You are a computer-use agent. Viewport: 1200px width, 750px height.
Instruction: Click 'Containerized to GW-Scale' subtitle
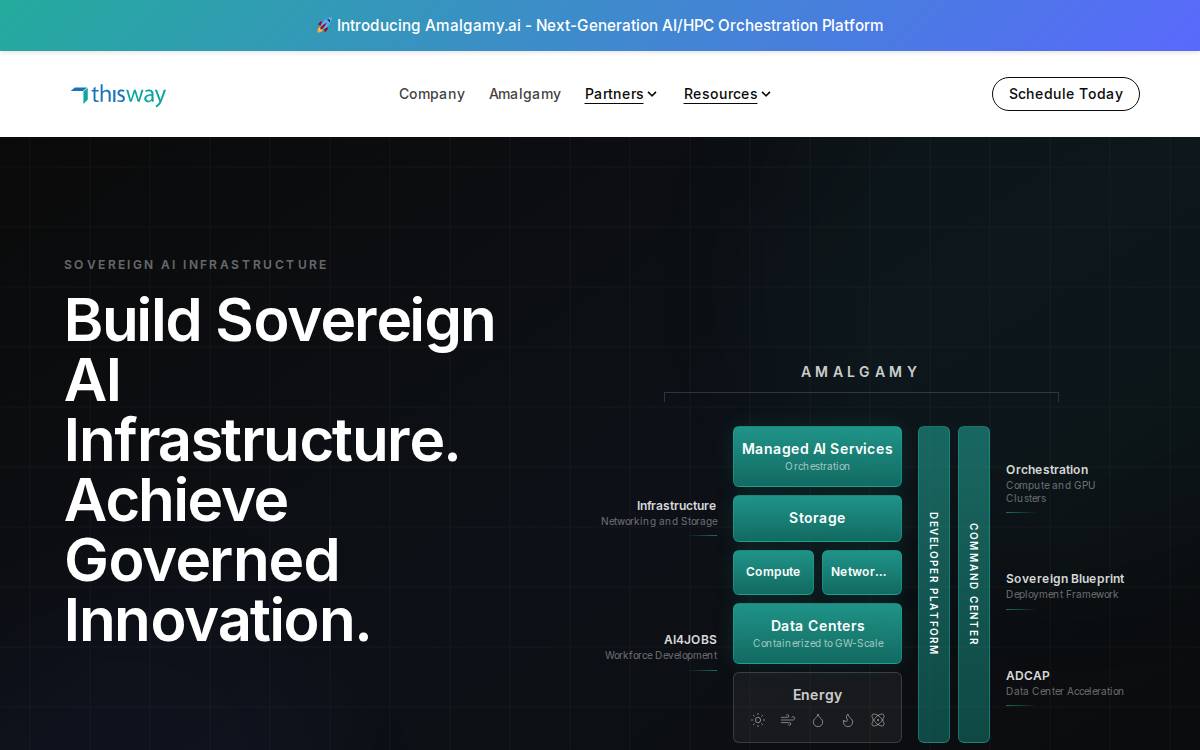tap(818, 644)
